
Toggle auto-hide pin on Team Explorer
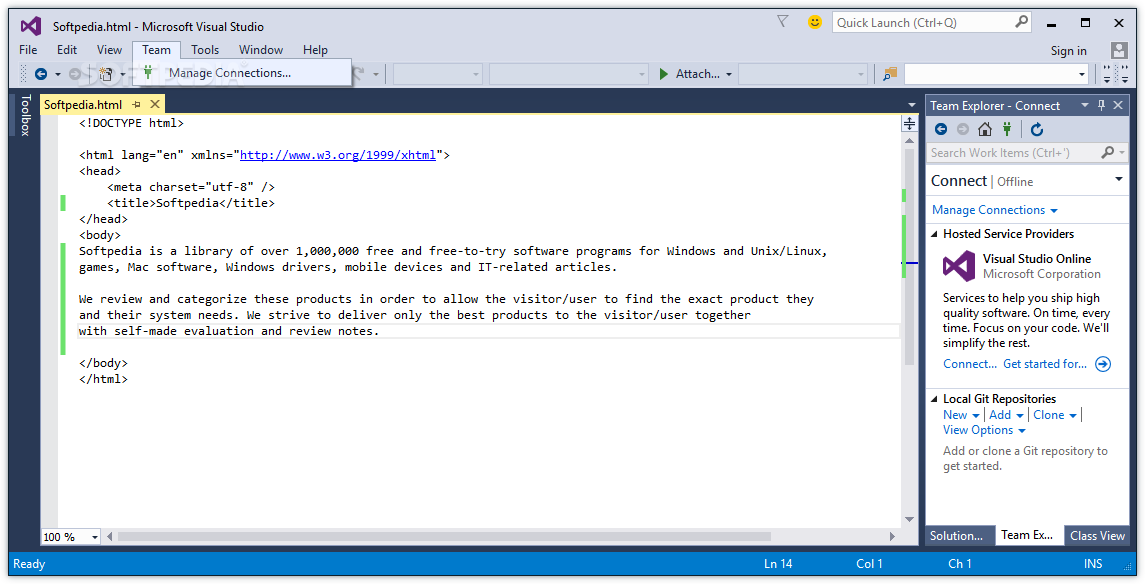tap(1101, 105)
